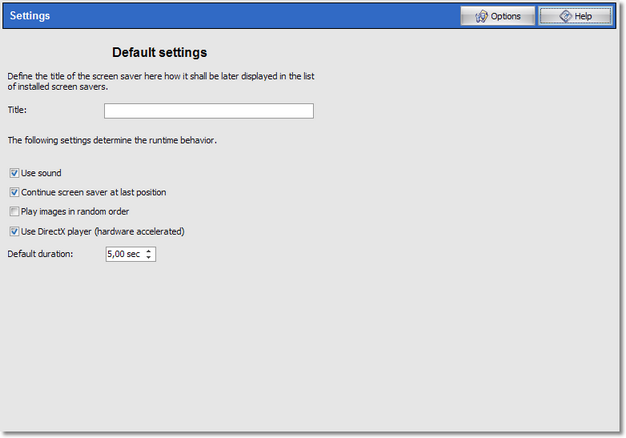Screen dimensions: 626x438
Task: Toggle Use DirectX player checkbox
Action: tap(14, 231)
